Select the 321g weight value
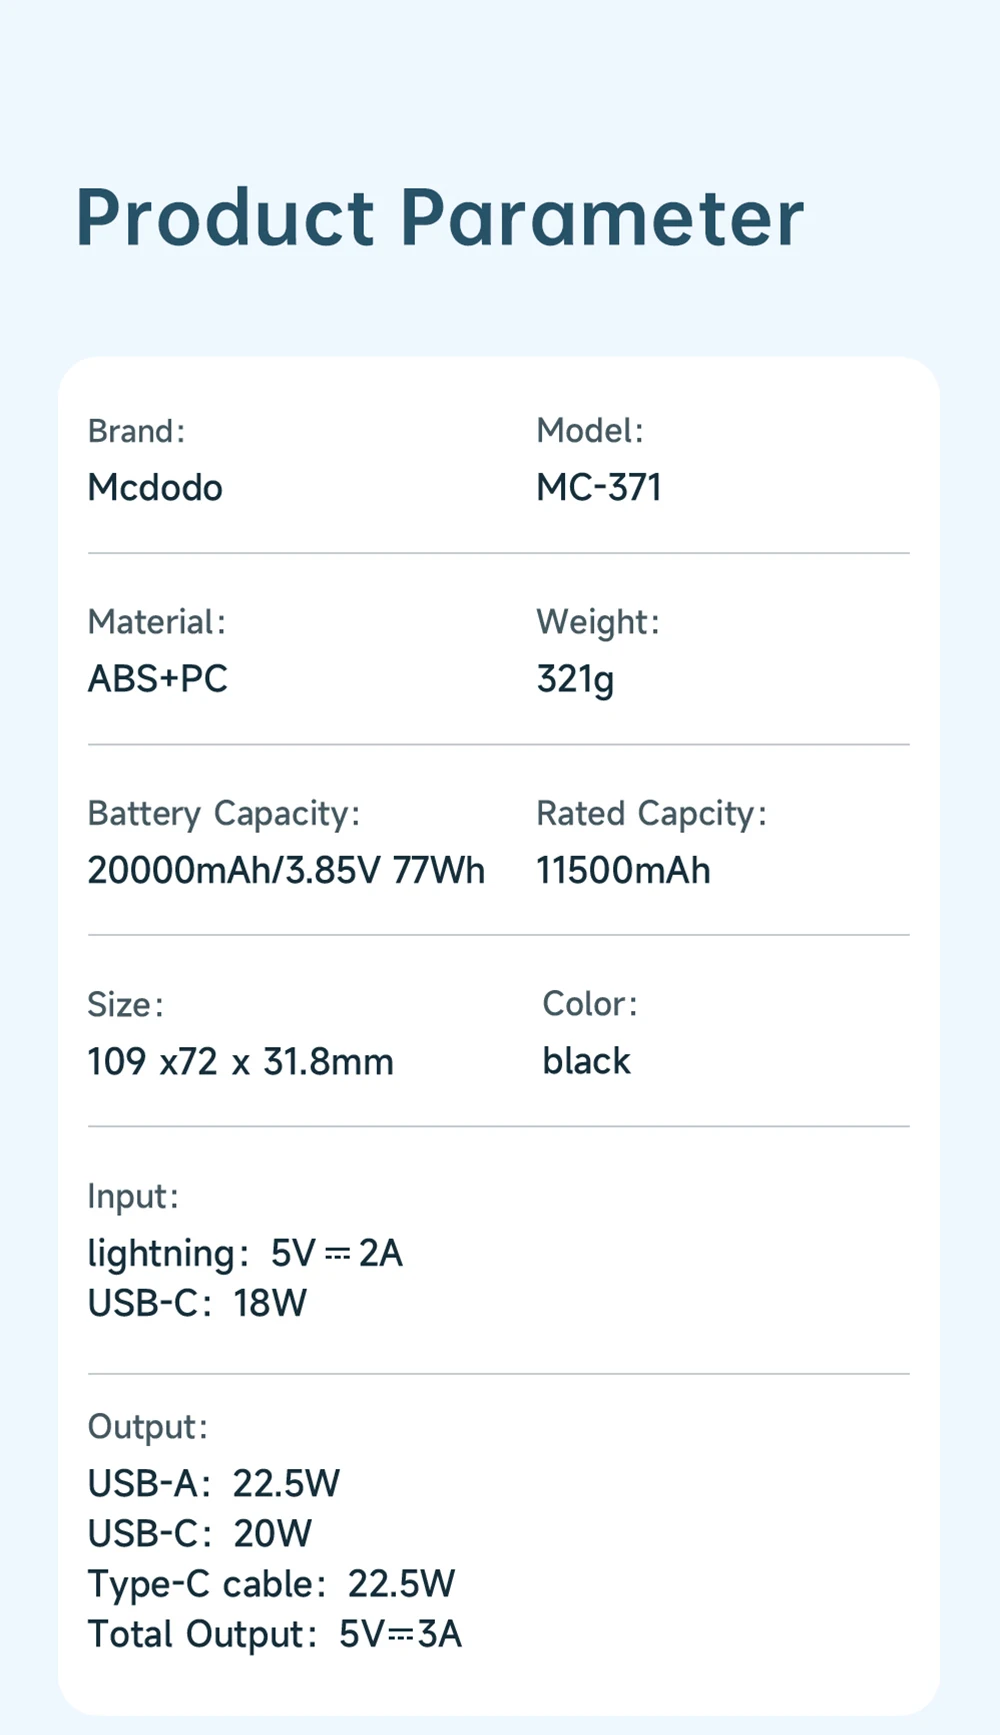 [x=575, y=680]
